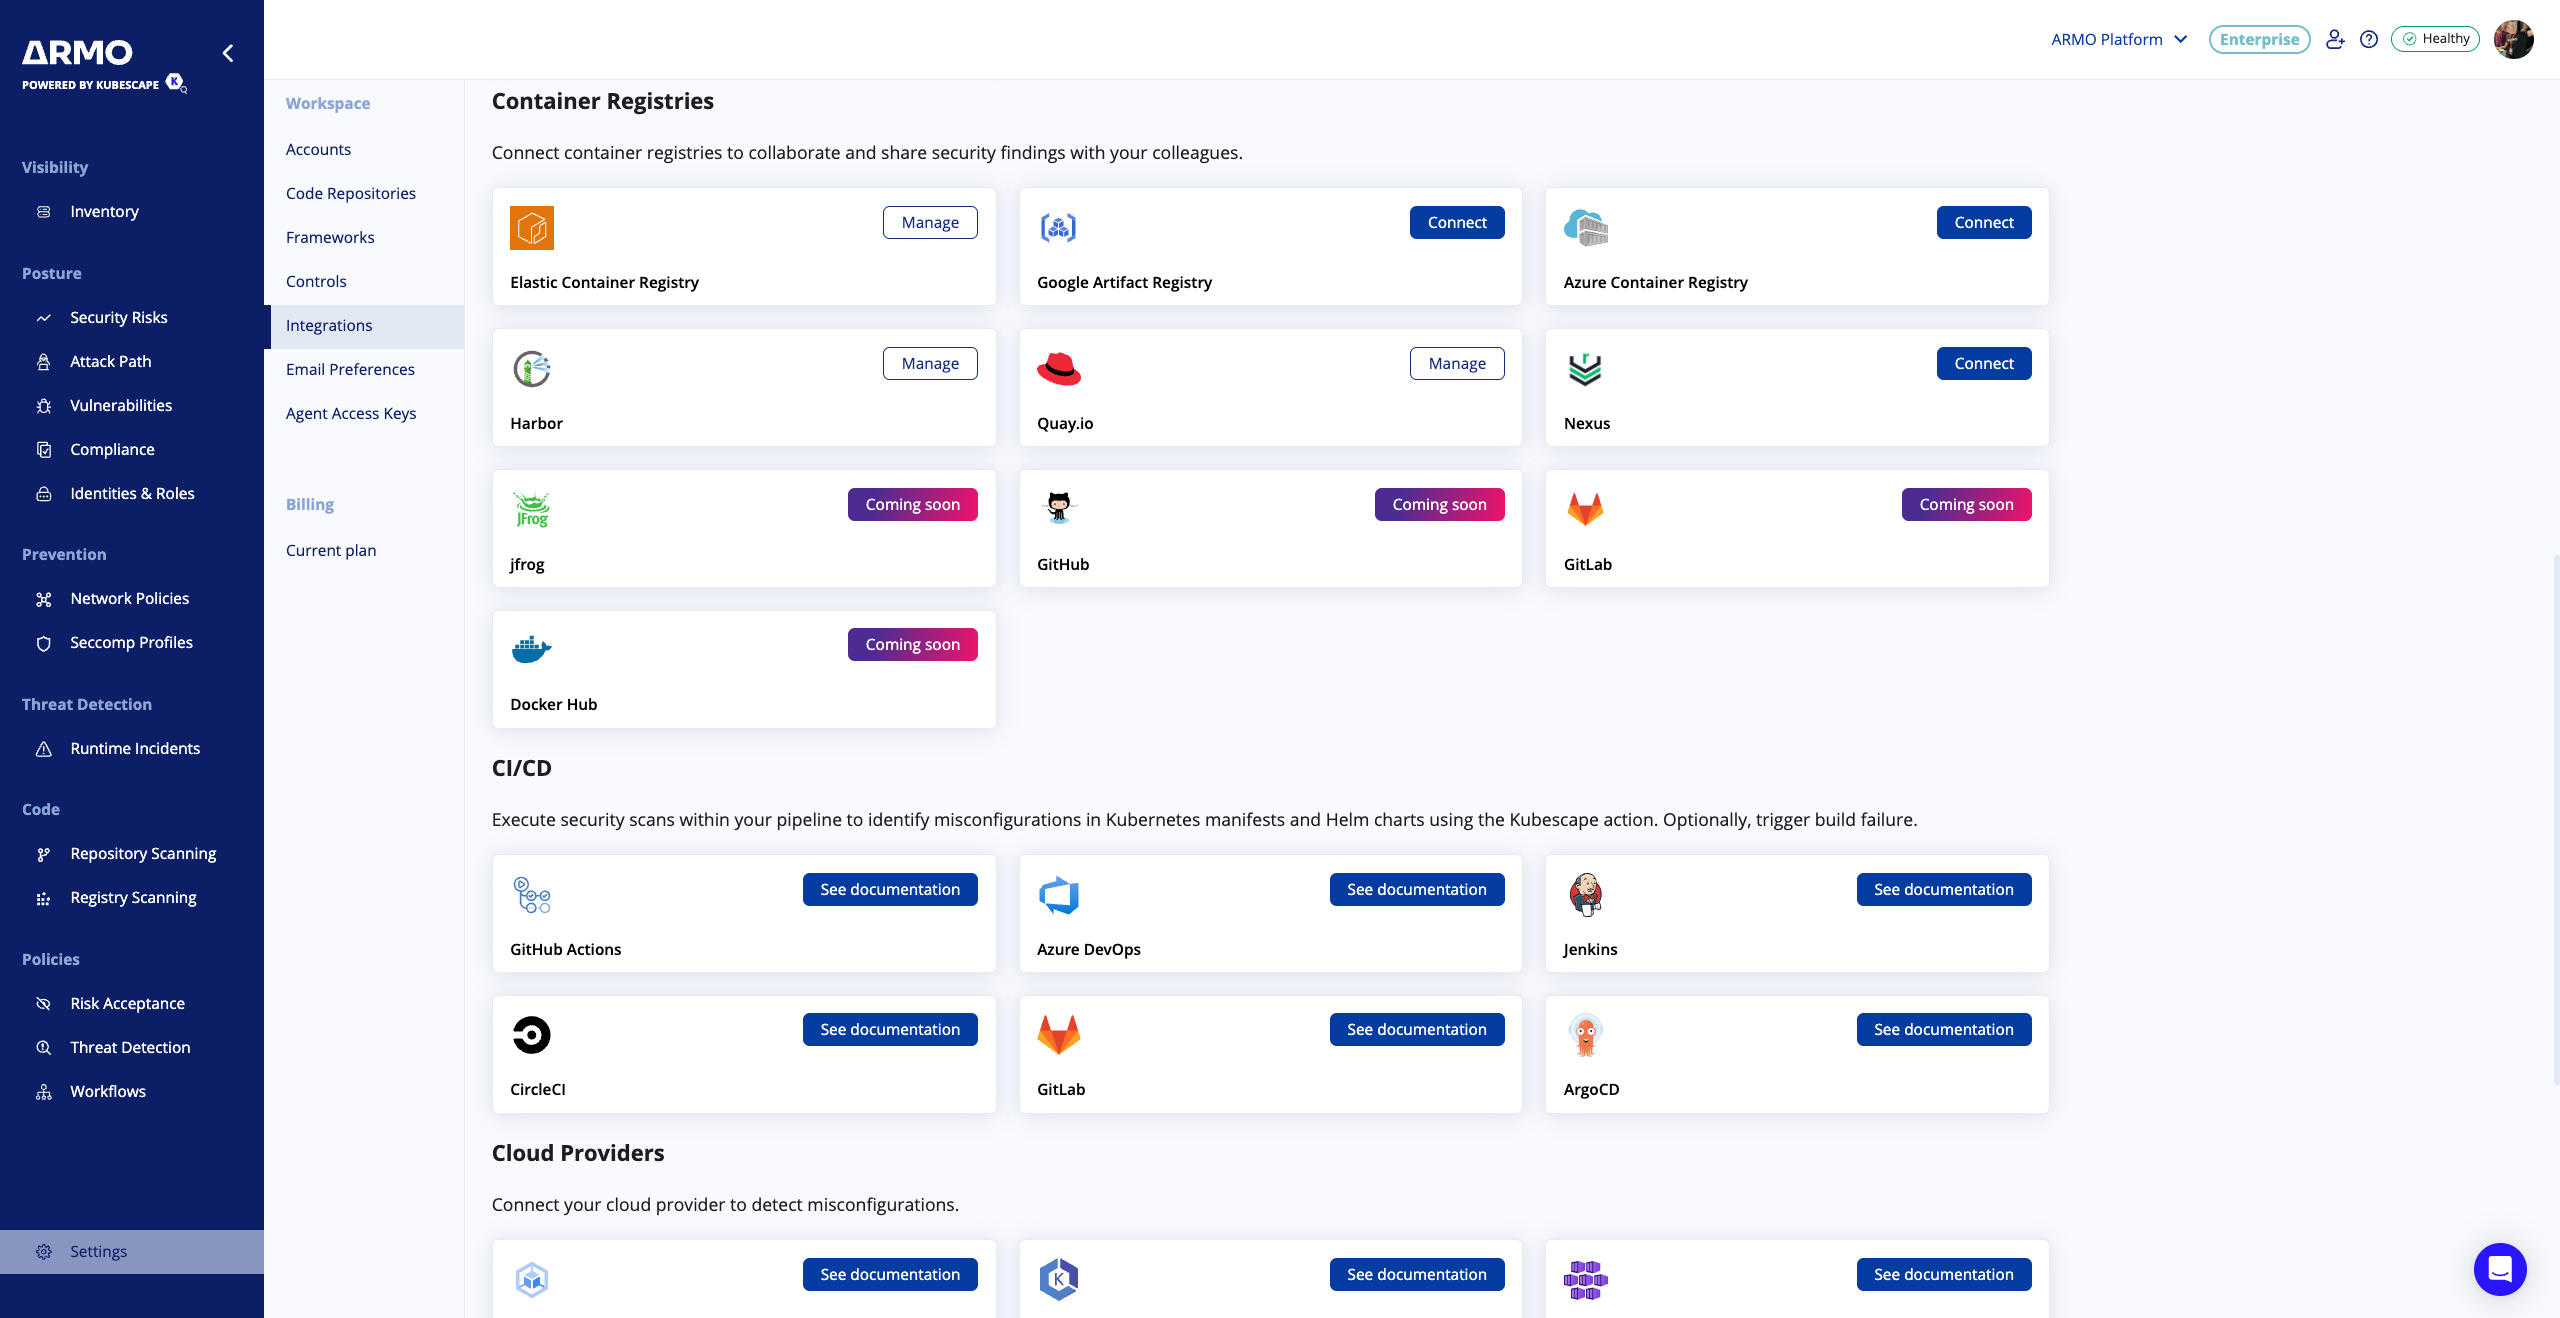2560x1318 pixels.
Task: Click the Elastic Container Registry logo
Action: pyautogui.click(x=532, y=228)
